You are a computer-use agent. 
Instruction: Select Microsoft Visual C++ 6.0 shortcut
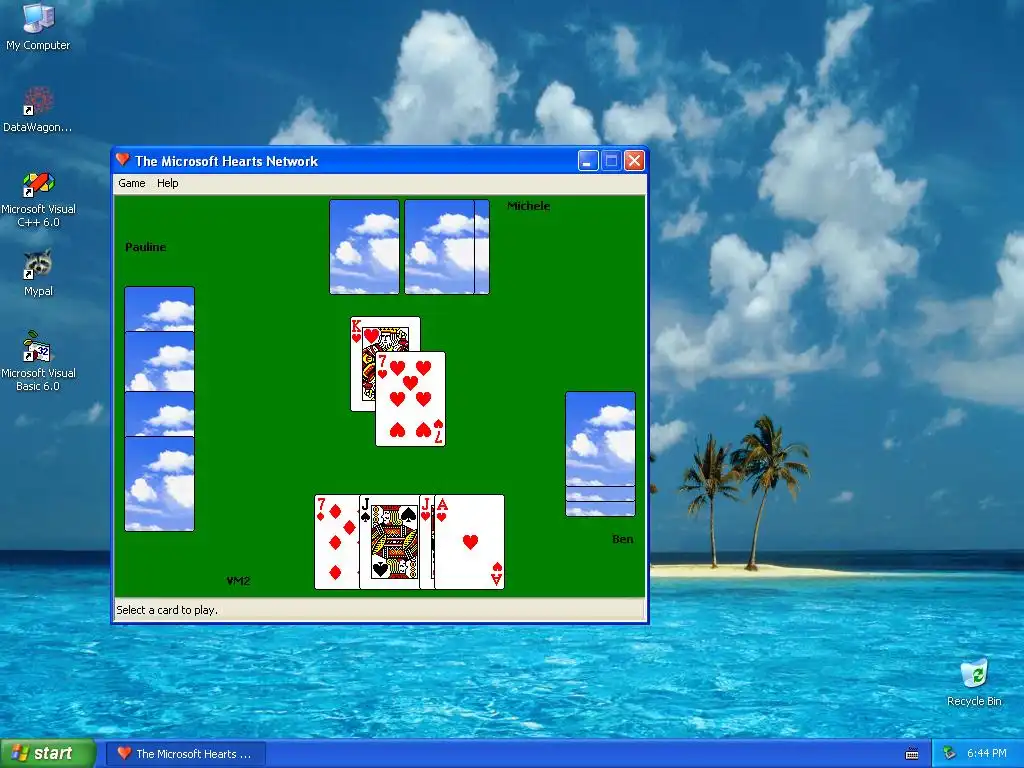38,199
